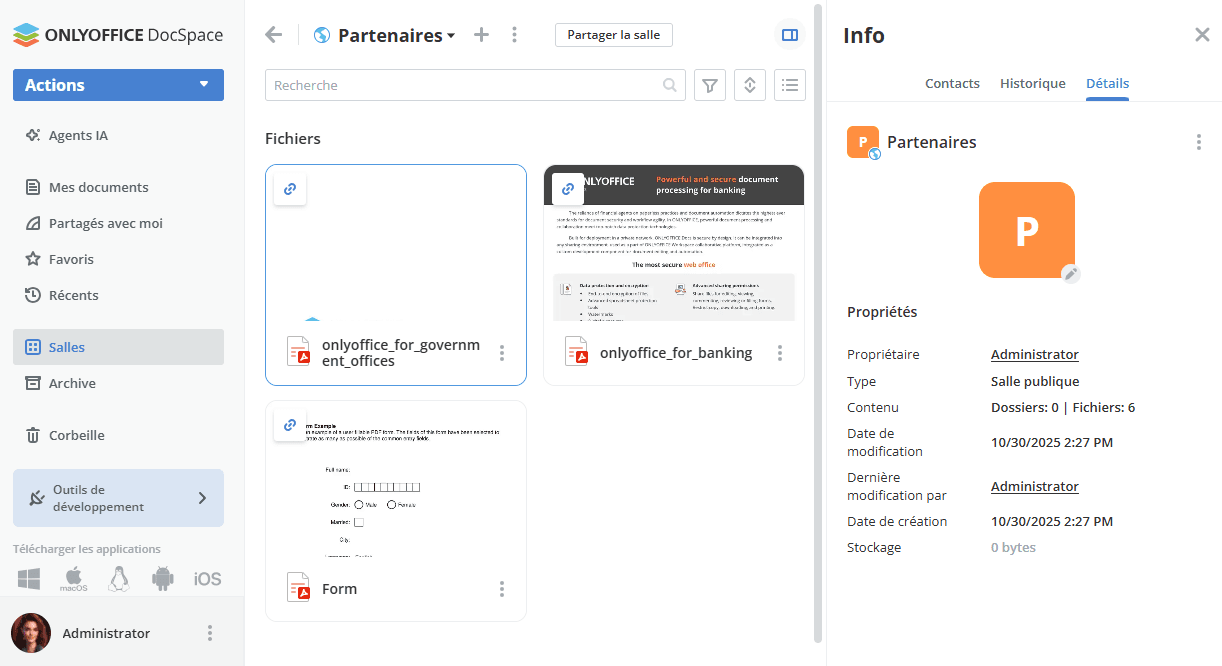The height and width of the screenshot is (666, 1222).
Task: Click link icon on onlyoffice_for_banking file
Action: (x=568, y=189)
